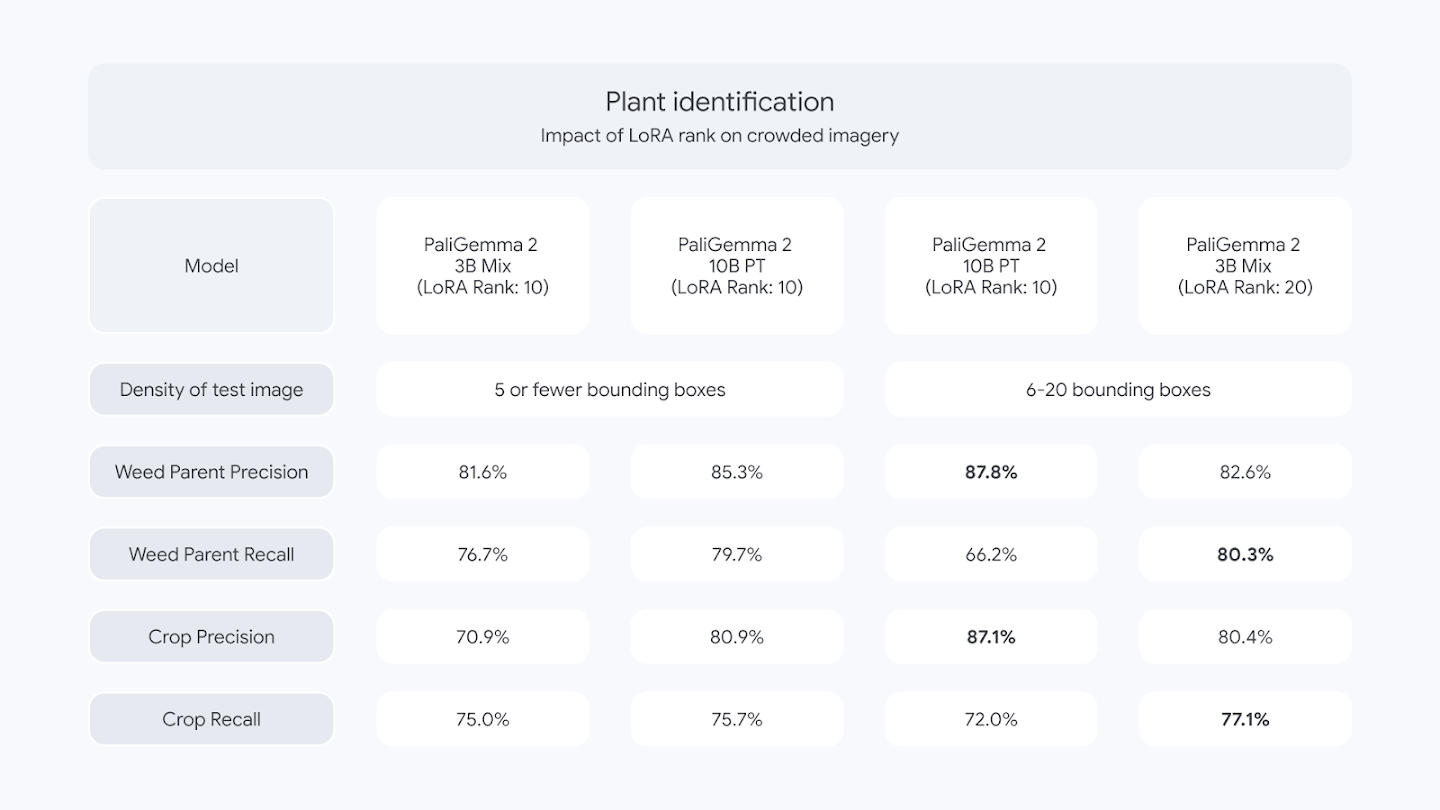Select the subtitle "Impact of LoRA rank on crowded imagery"
This screenshot has height=810, width=1440.
click(x=720, y=135)
